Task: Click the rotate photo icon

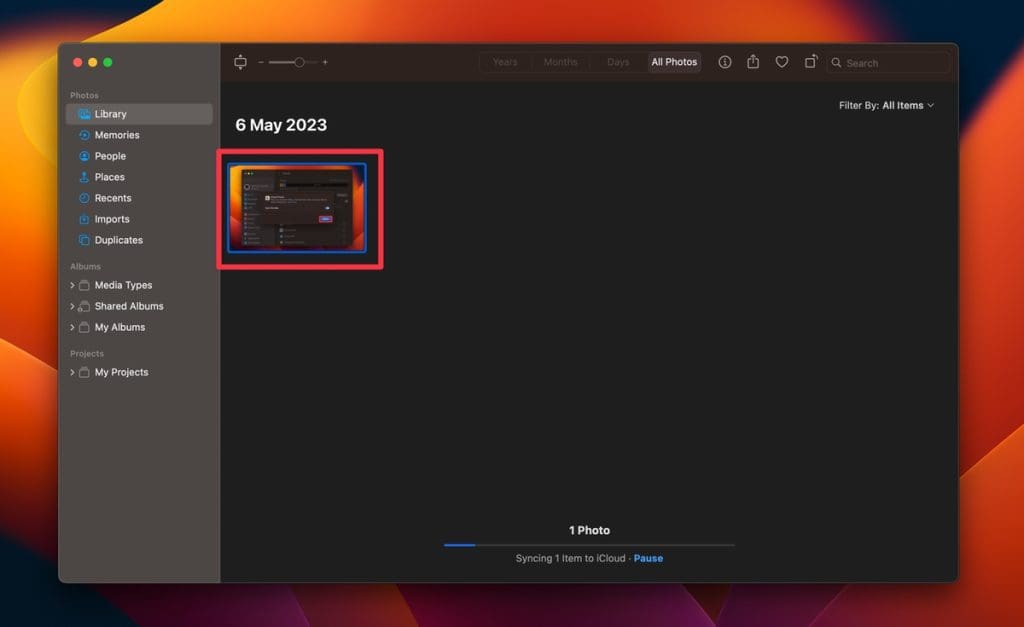Action: [x=810, y=61]
